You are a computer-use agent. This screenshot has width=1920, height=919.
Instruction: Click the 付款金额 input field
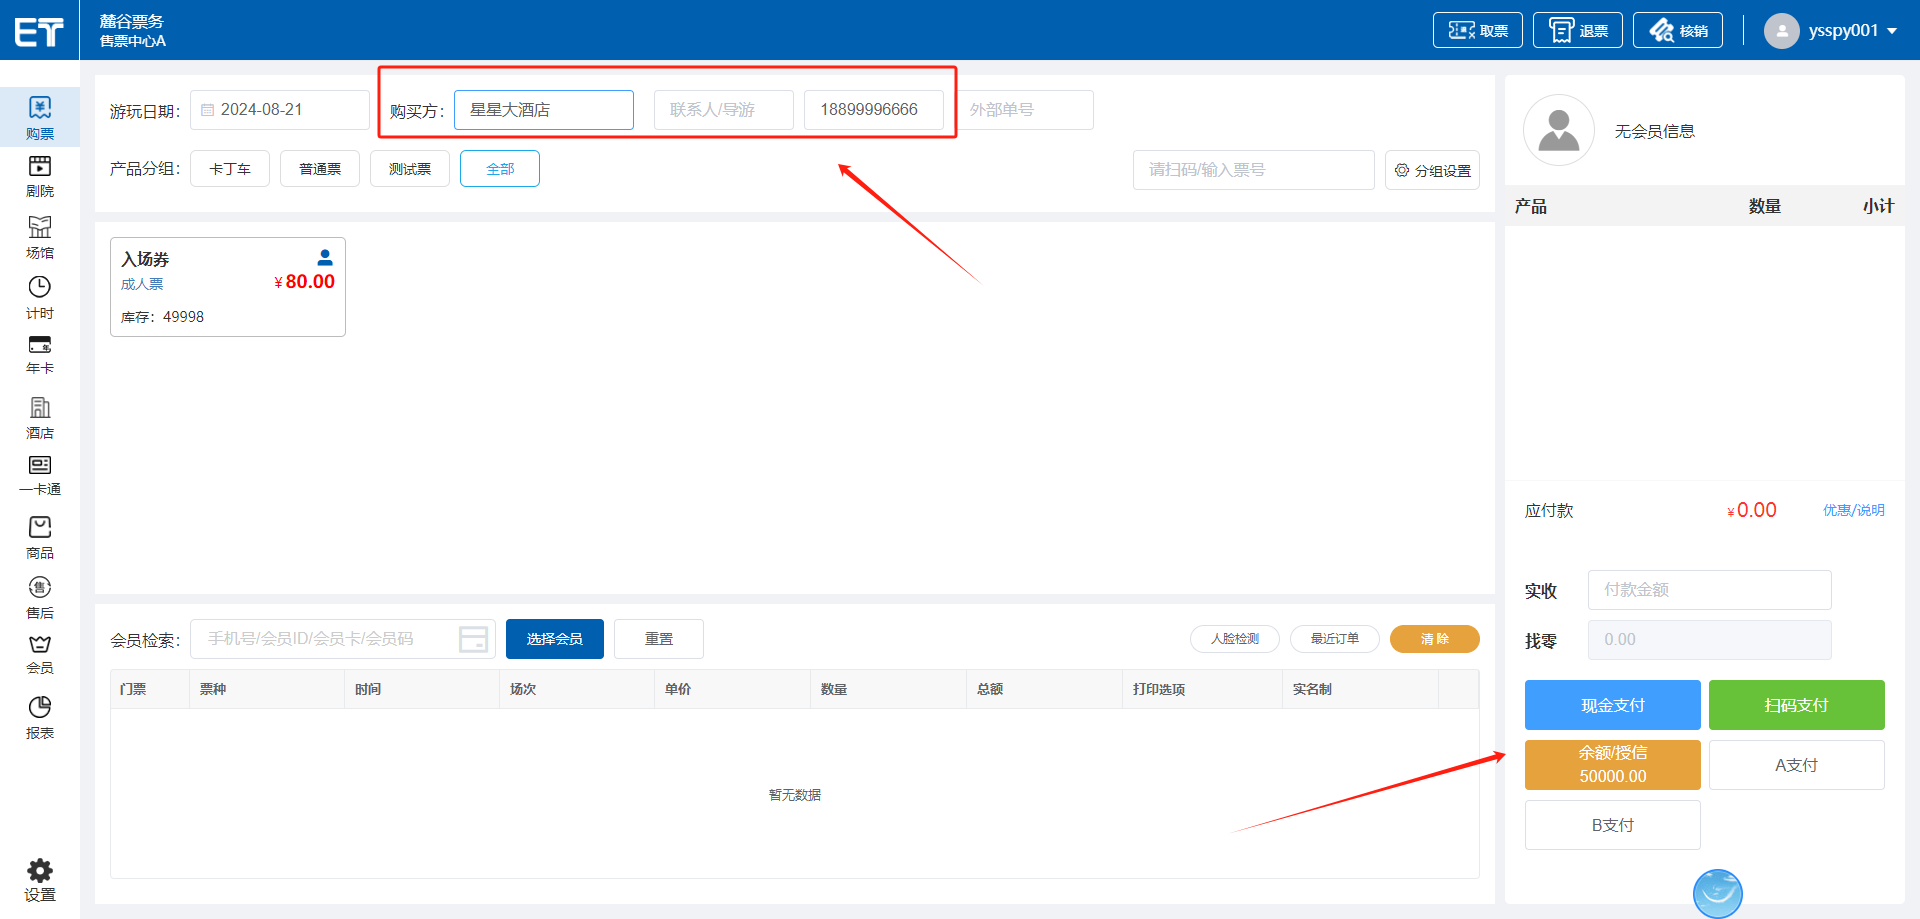pos(1709,590)
